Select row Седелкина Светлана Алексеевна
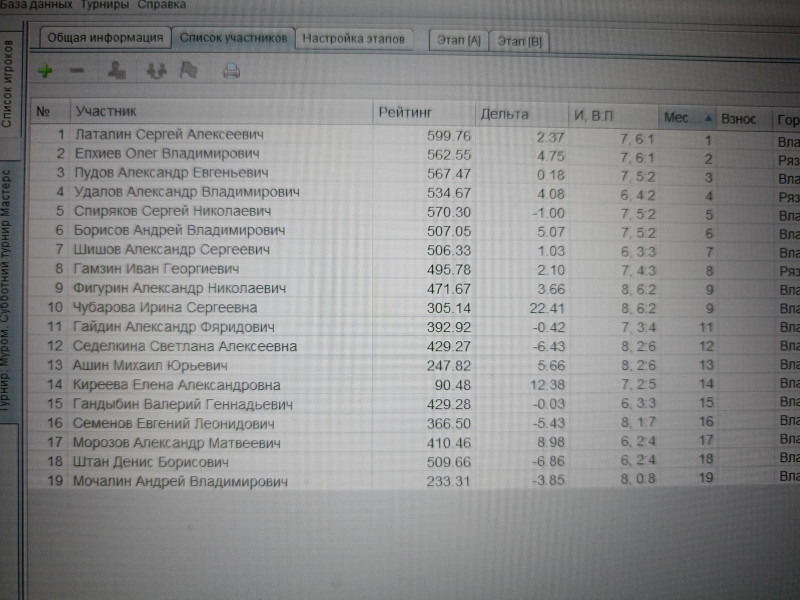The width and height of the screenshot is (800, 600). pos(414,346)
